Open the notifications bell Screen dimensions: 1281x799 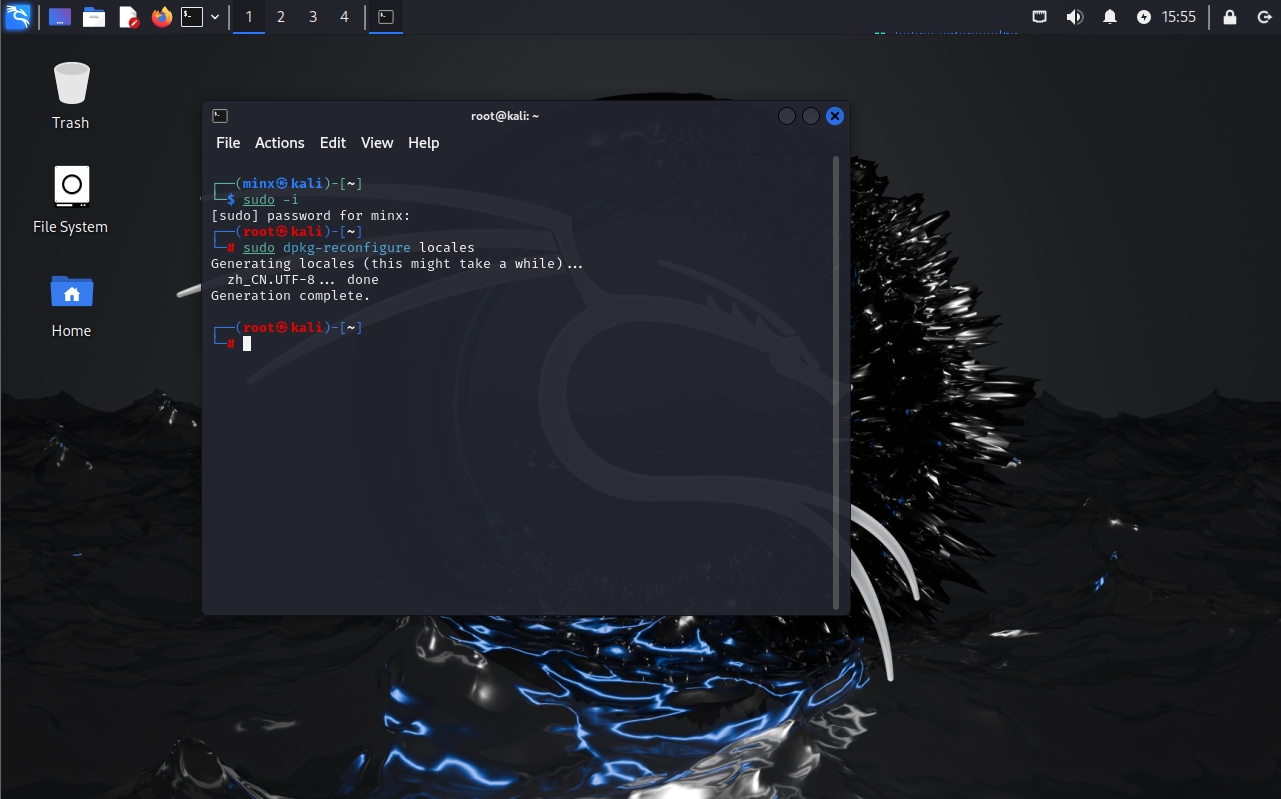point(1110,17)
